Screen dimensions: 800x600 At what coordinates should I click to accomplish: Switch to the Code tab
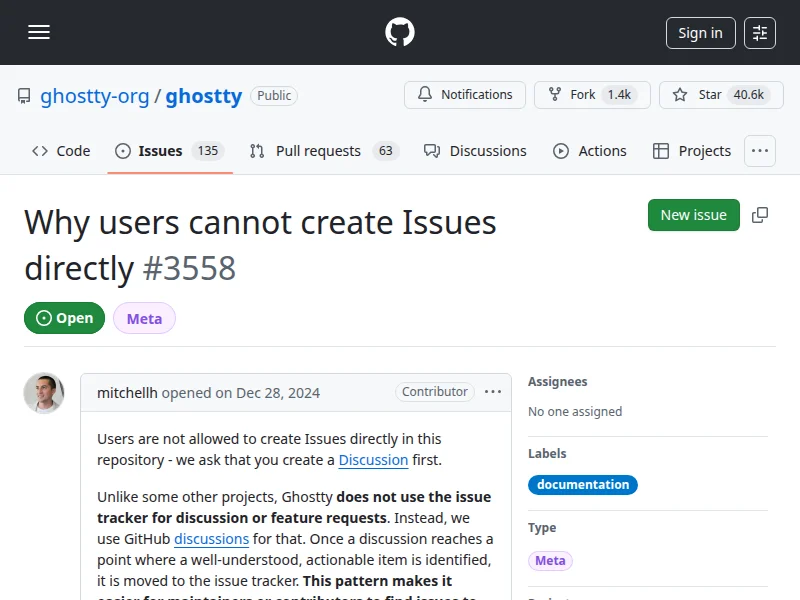pos(61,151)
